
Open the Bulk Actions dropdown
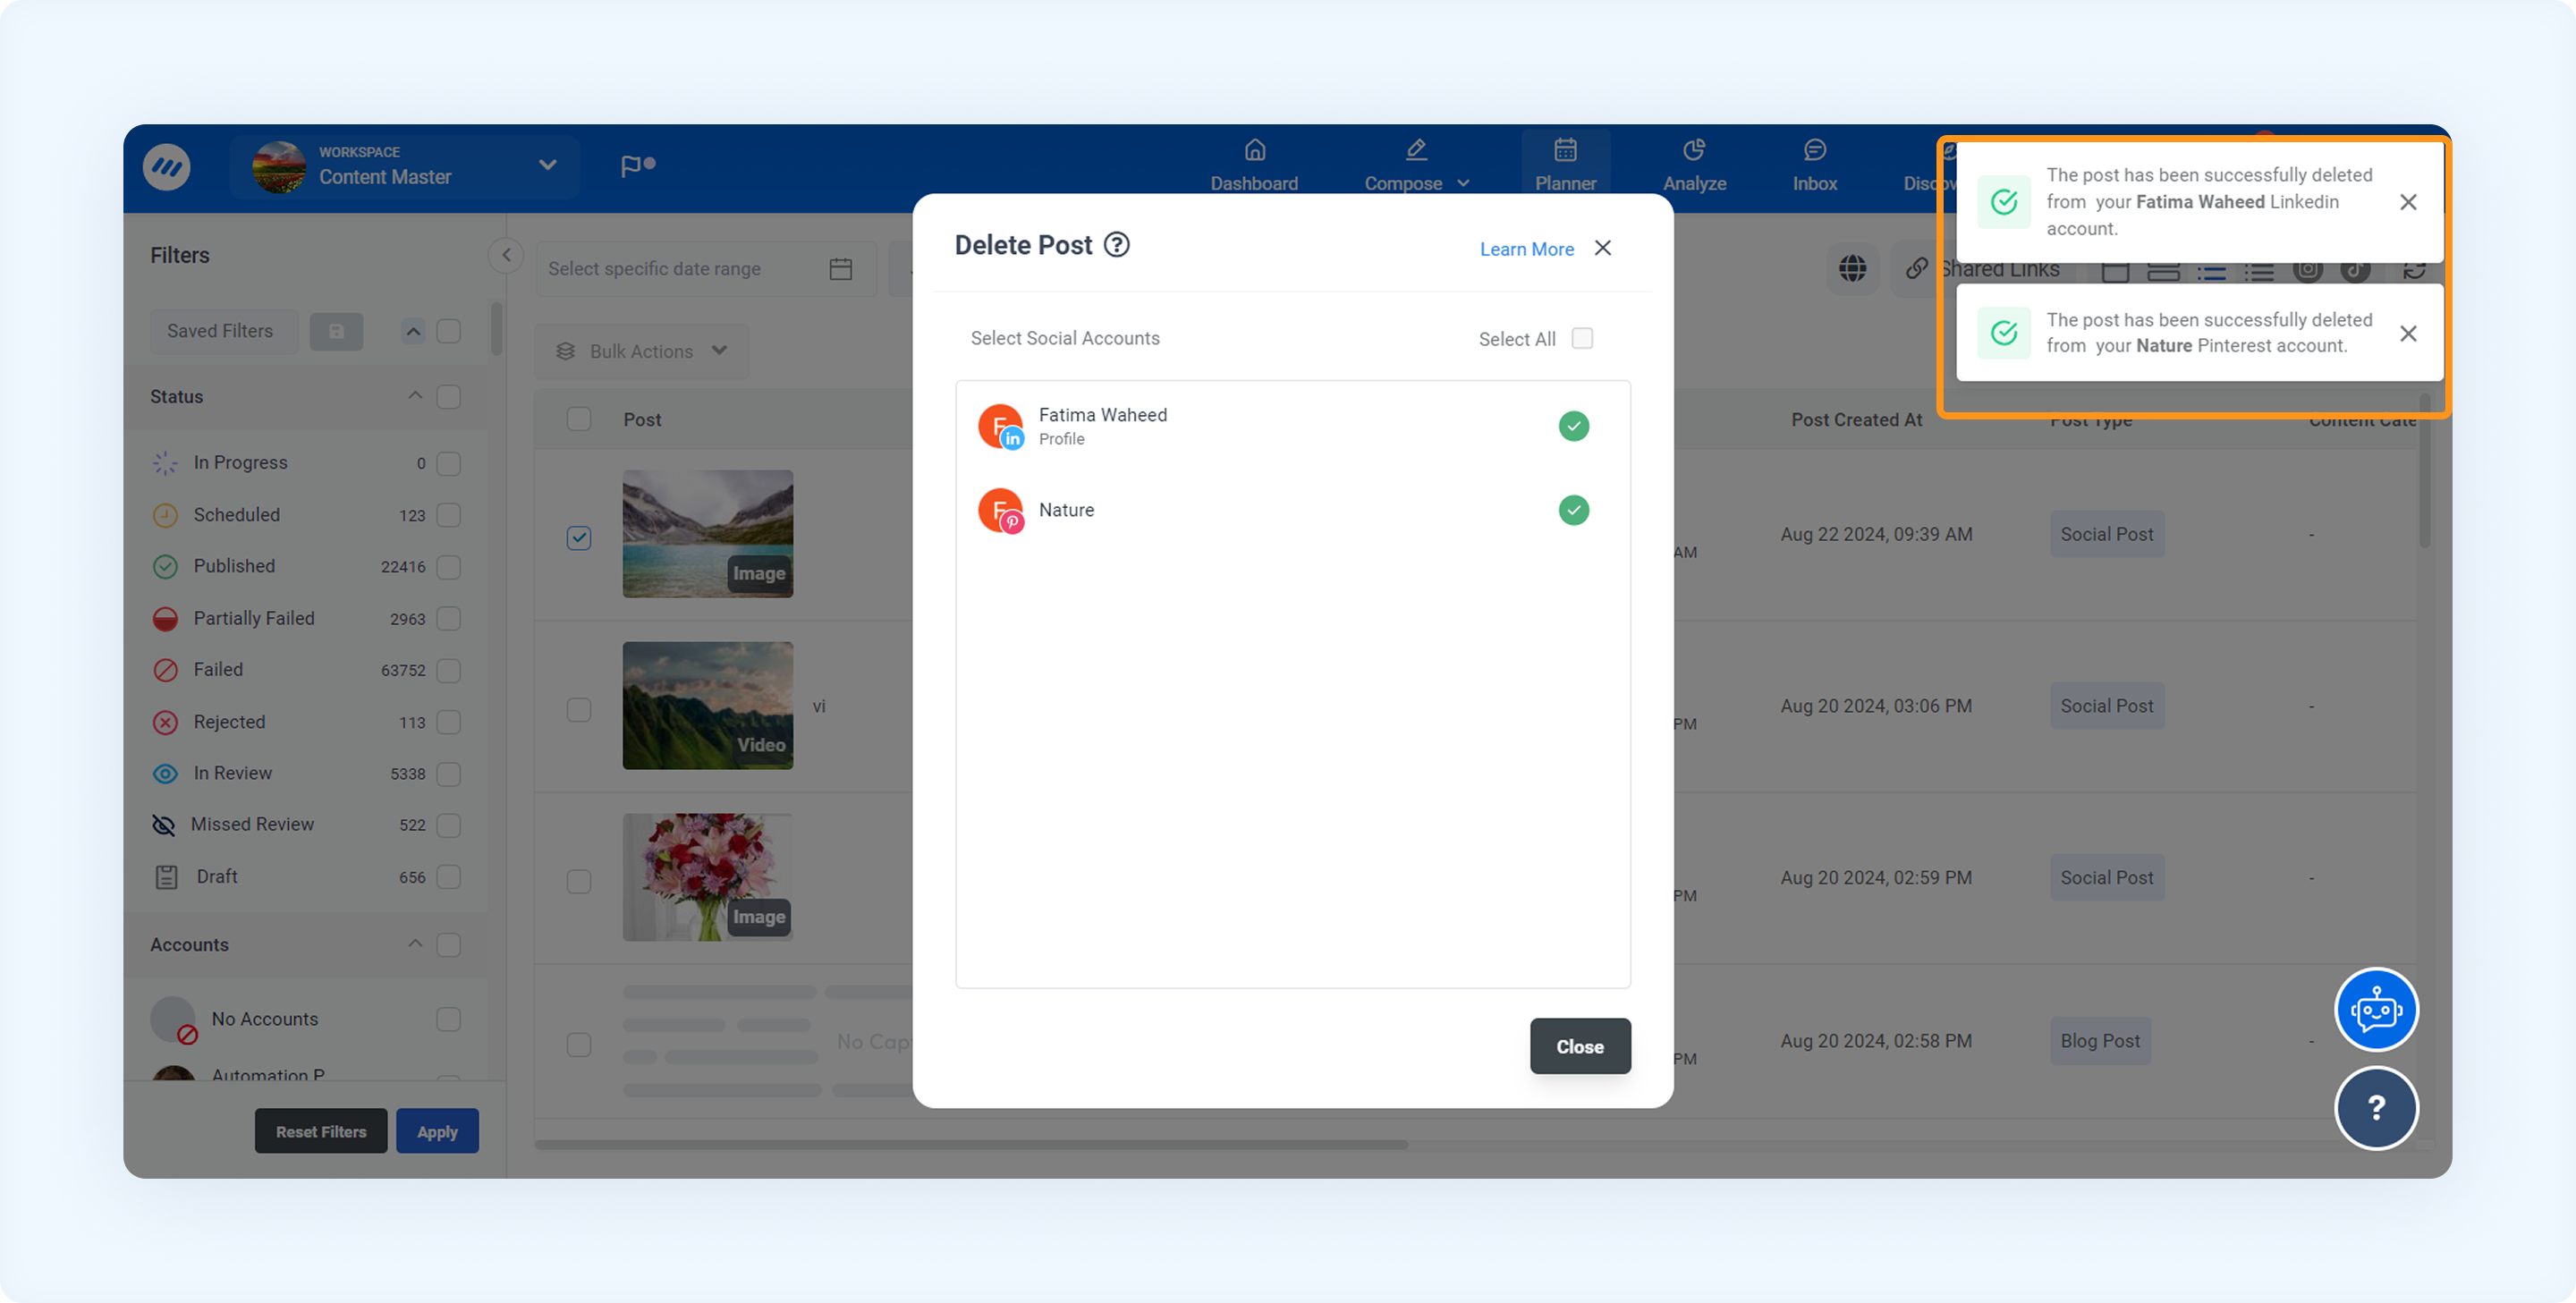tap(642, 351)
